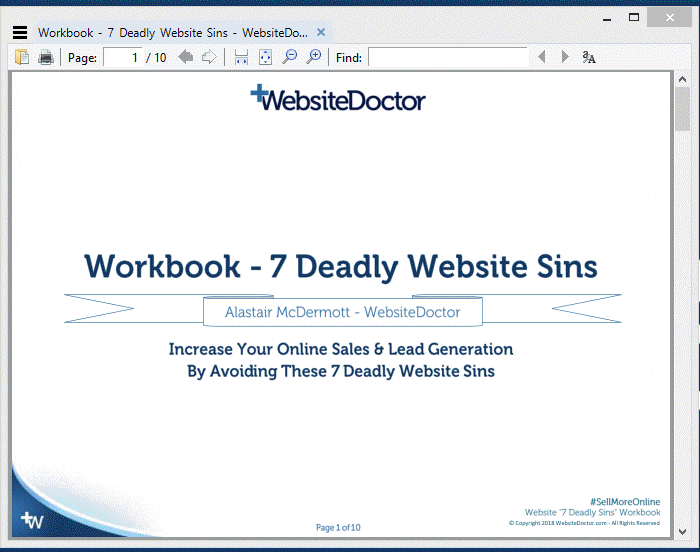Find next match arrow
Image resolution: width=700 pixels, height=552 pixels.
565,57
